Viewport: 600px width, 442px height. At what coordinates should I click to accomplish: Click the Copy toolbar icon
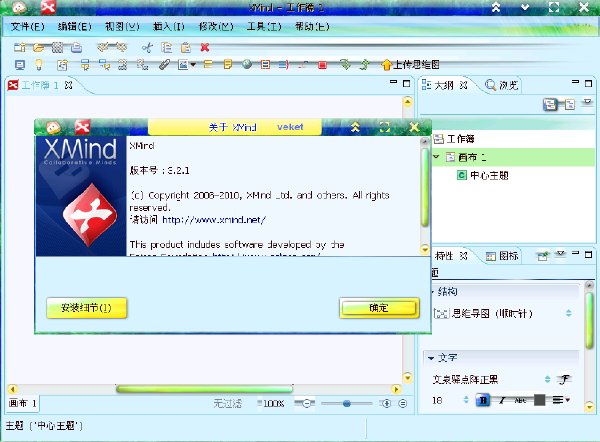point(166,47)
